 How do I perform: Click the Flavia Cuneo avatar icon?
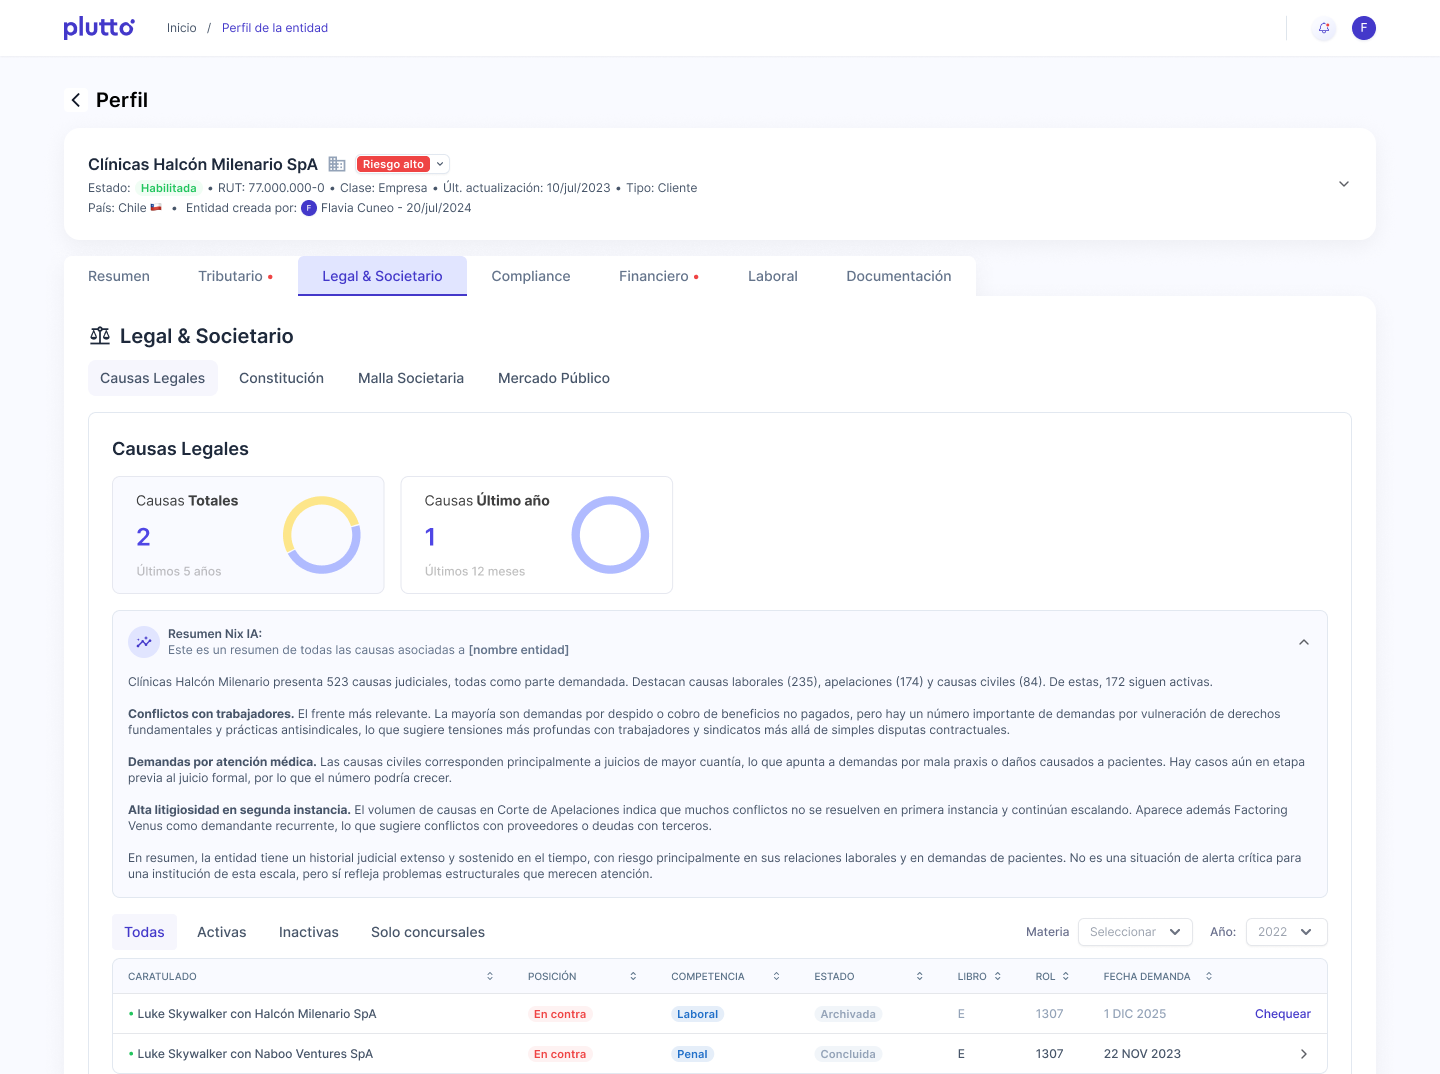pyautogui.click(x=309, y=208)
